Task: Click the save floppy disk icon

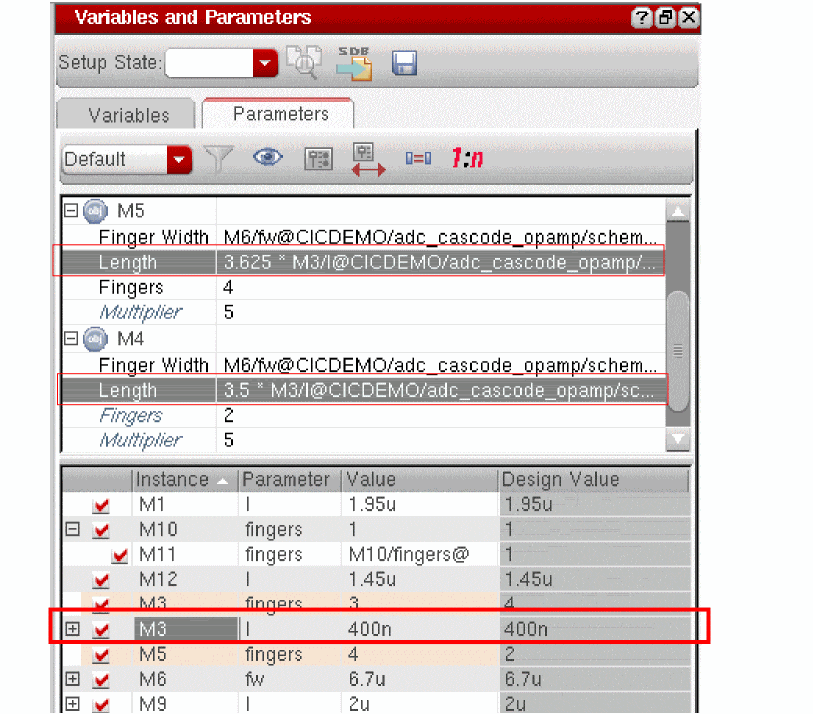Action: [x=404, y=63]
